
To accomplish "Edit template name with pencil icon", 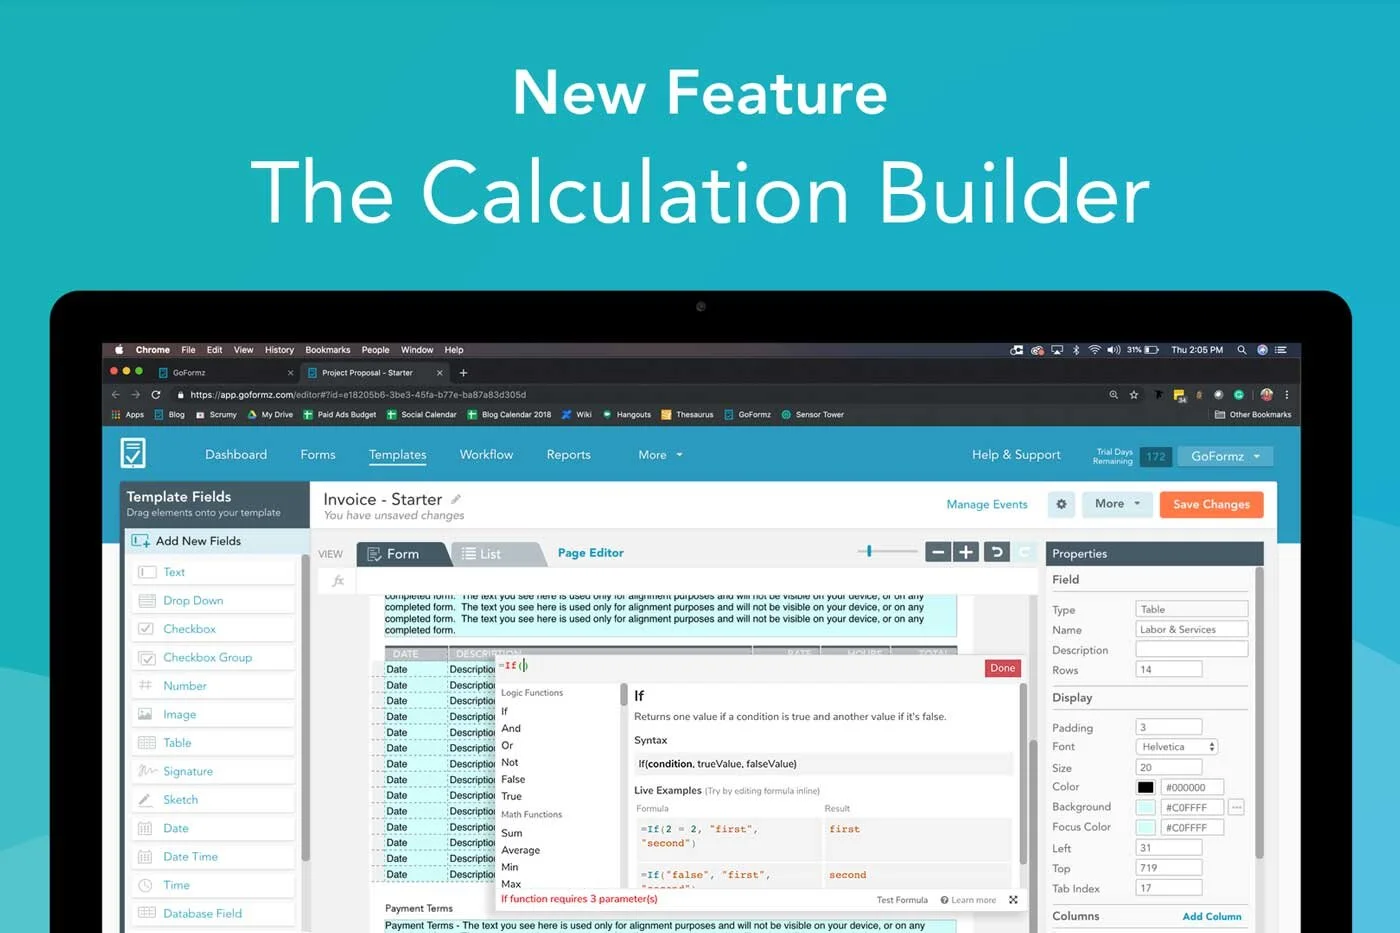I will click(456, 498).
